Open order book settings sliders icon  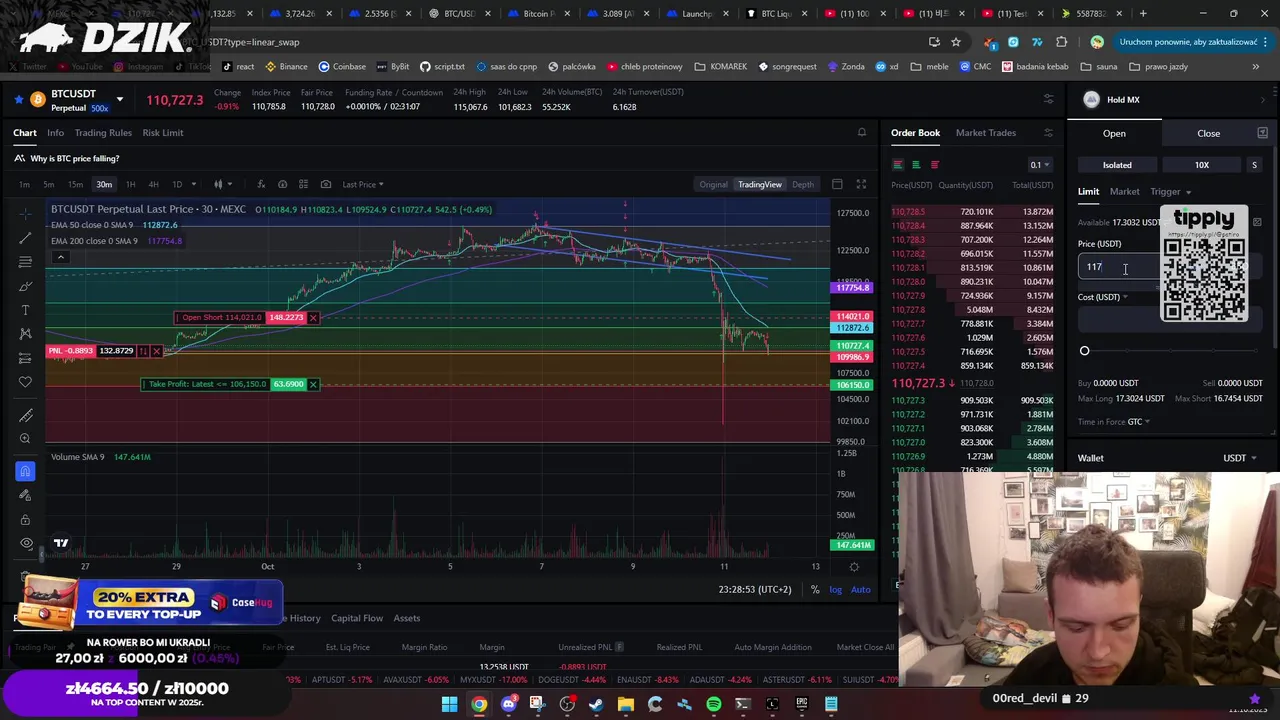(x=1048, y=132)
